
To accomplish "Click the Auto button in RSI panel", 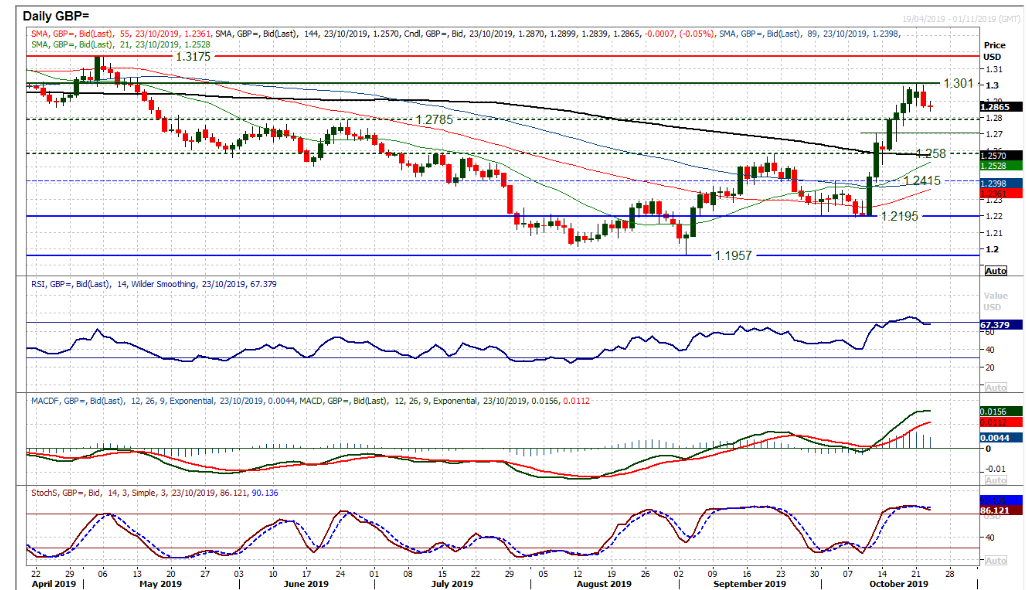I will point(996,387).
